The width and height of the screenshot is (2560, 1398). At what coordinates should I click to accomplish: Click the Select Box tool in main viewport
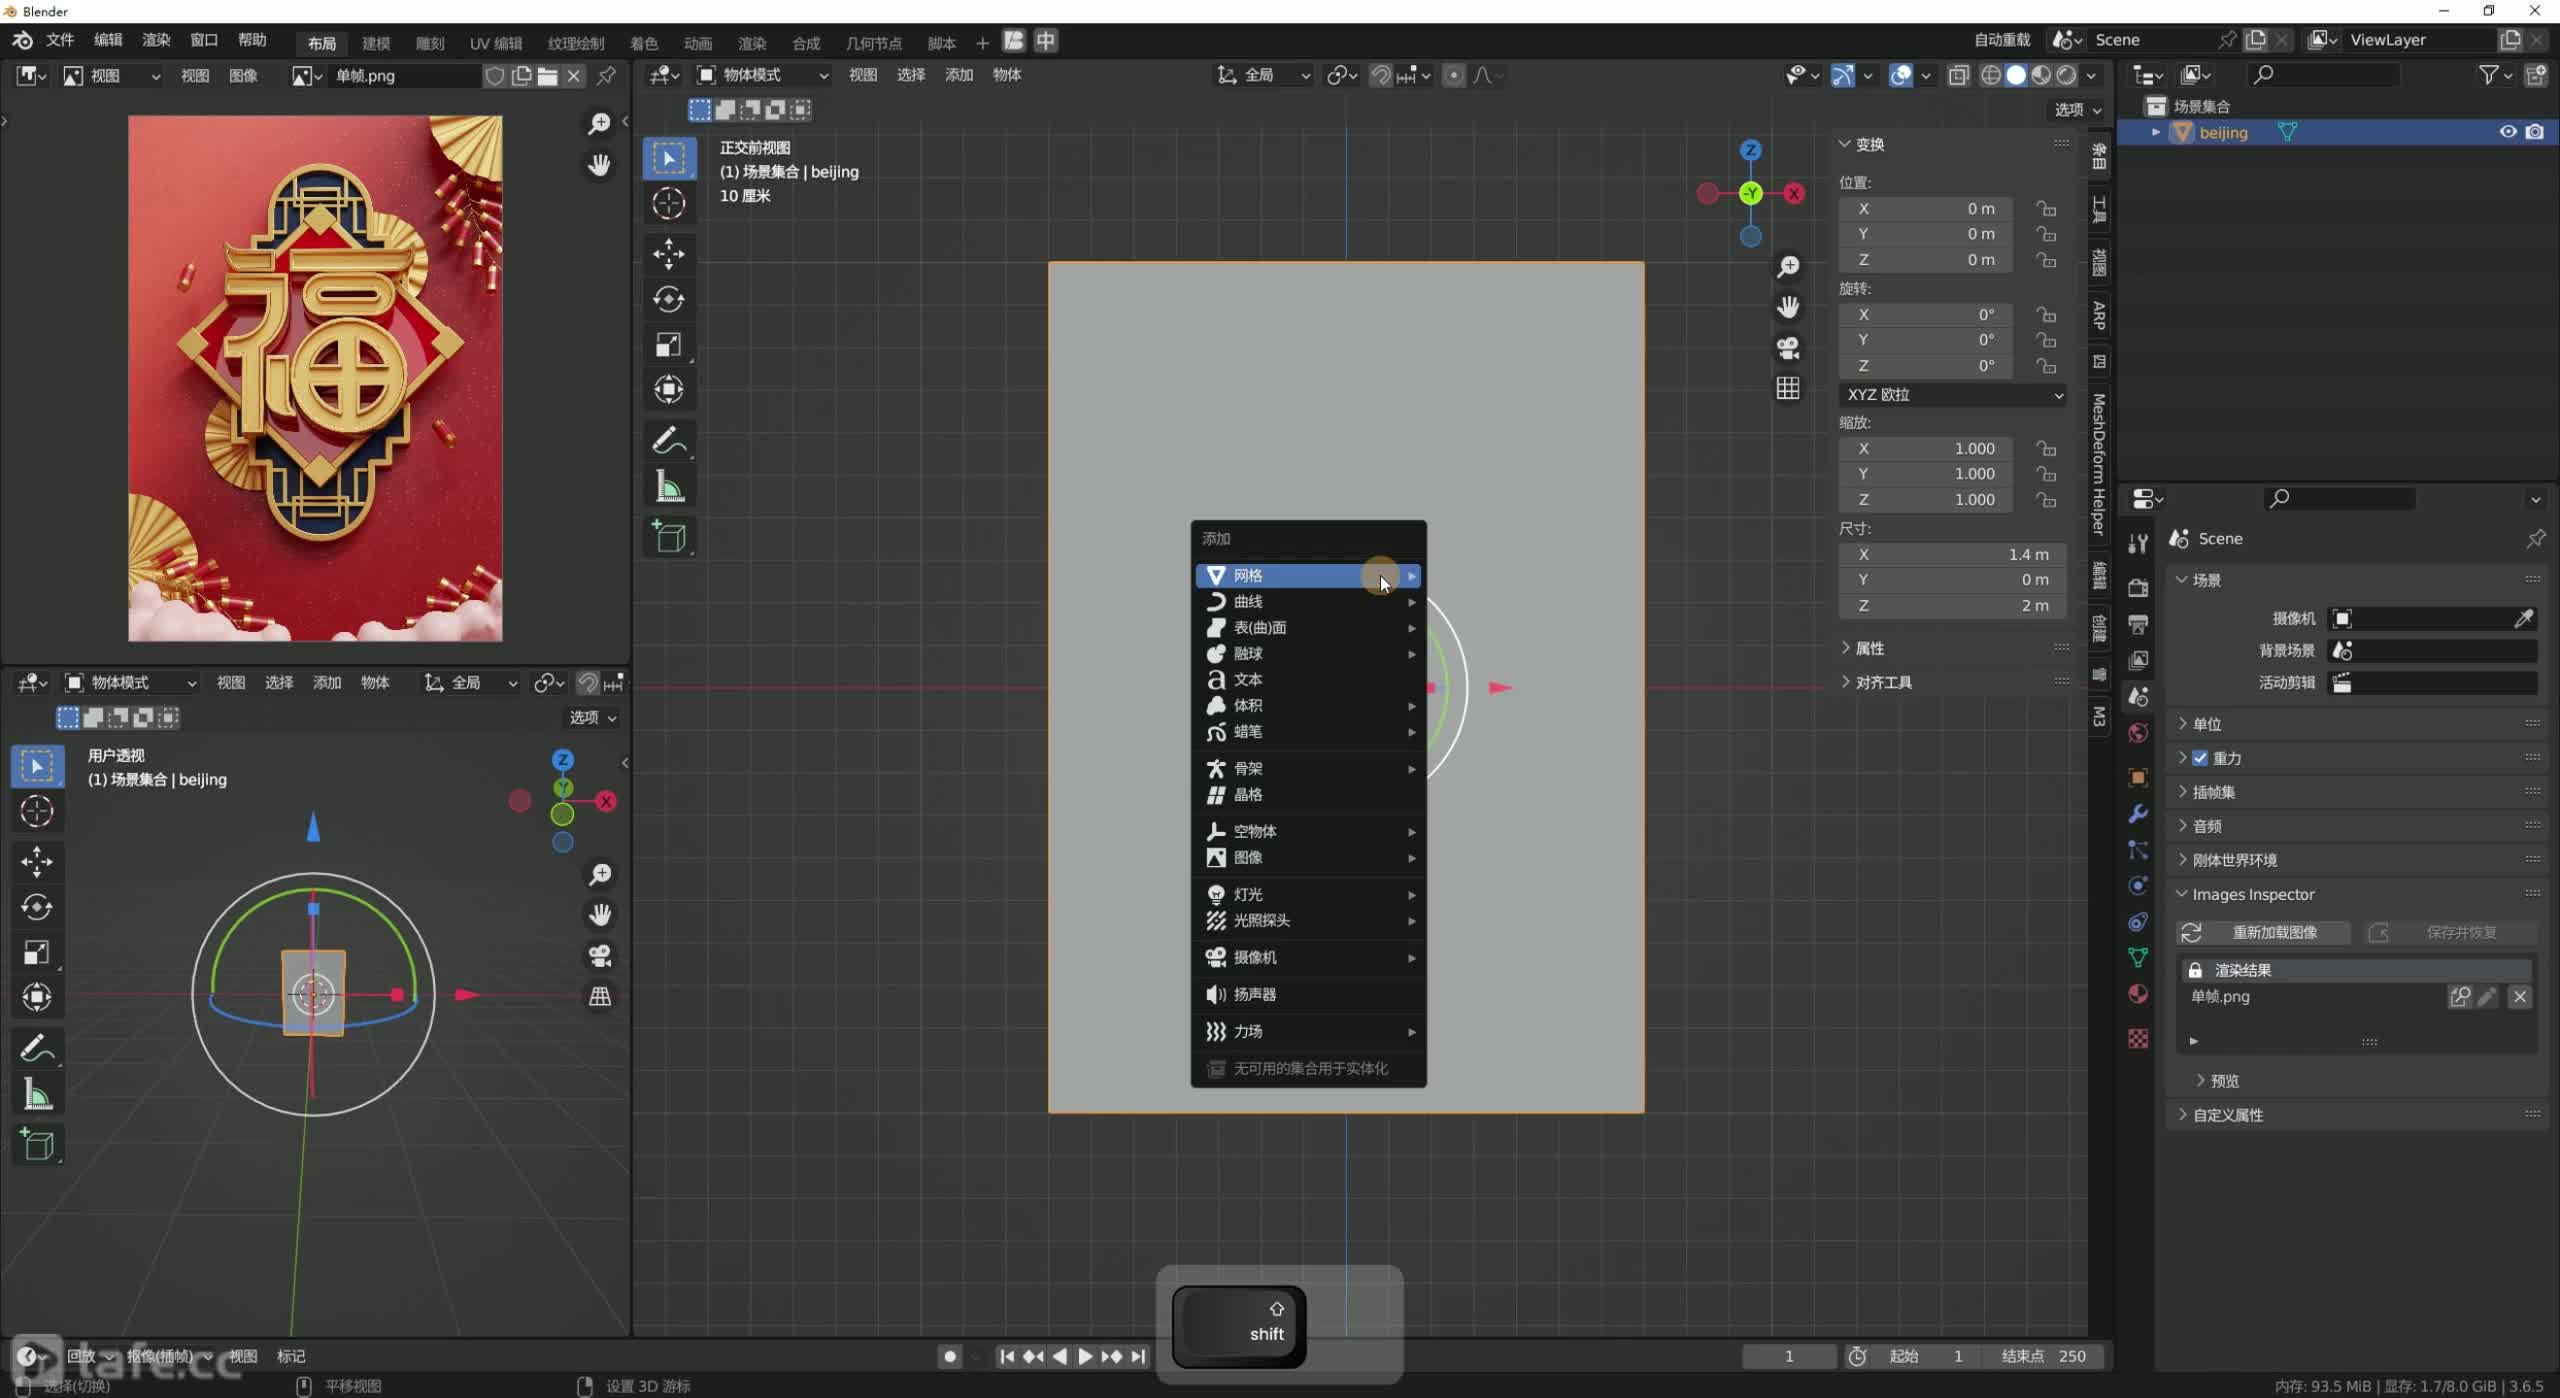[x=669, y=158]
